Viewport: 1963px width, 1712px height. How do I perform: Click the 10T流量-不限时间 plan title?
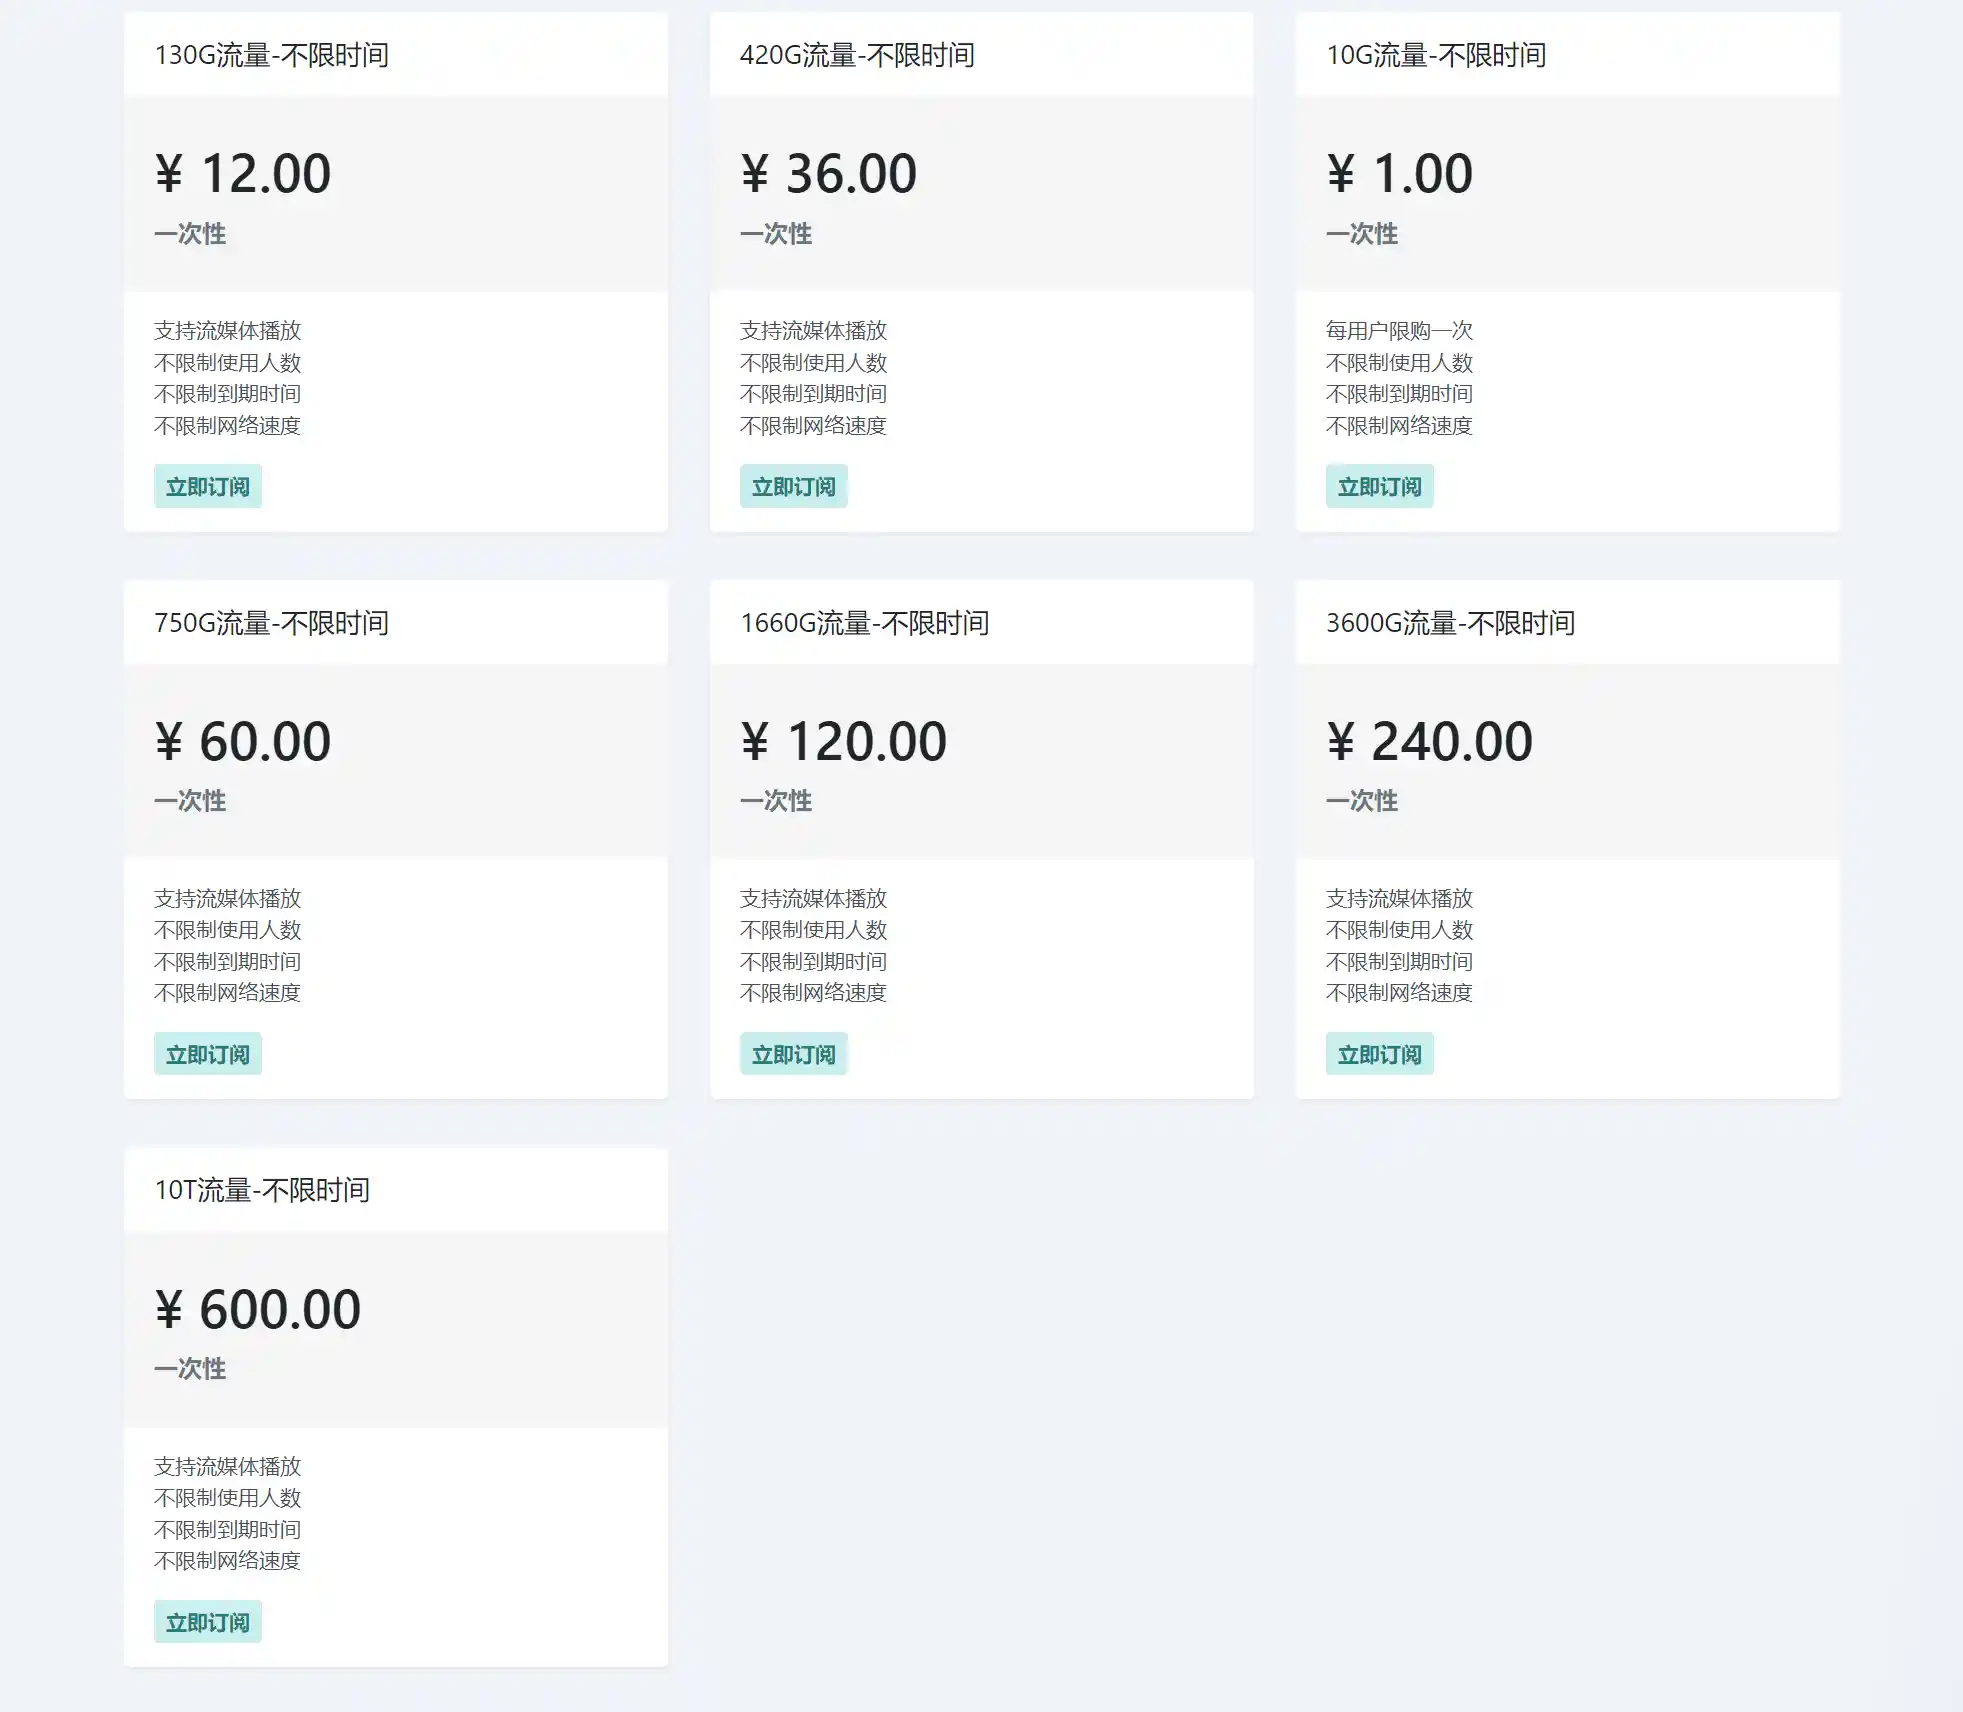click(x=262, y=1190)
